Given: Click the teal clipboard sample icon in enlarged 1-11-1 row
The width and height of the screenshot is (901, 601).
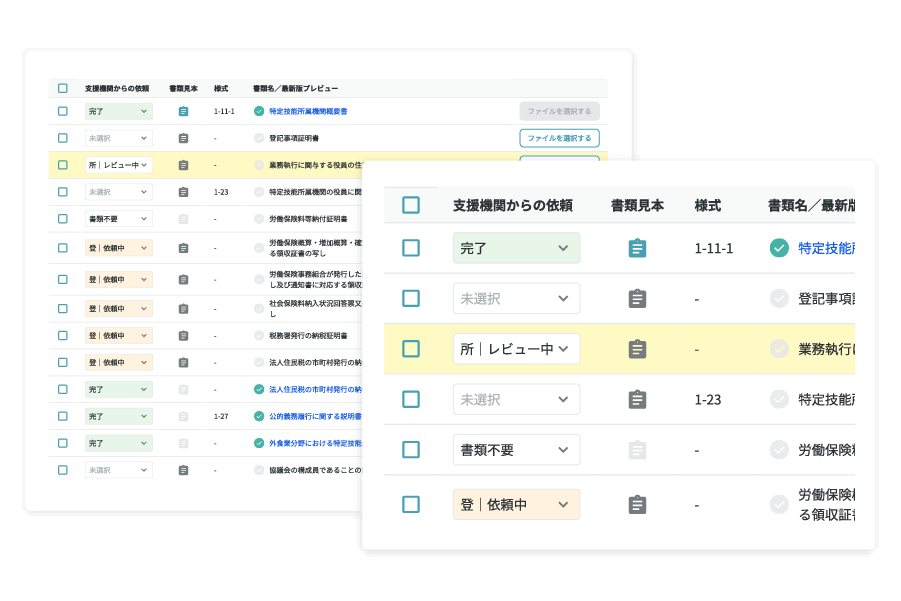Looking at the screenshot, I should [637, 248].
